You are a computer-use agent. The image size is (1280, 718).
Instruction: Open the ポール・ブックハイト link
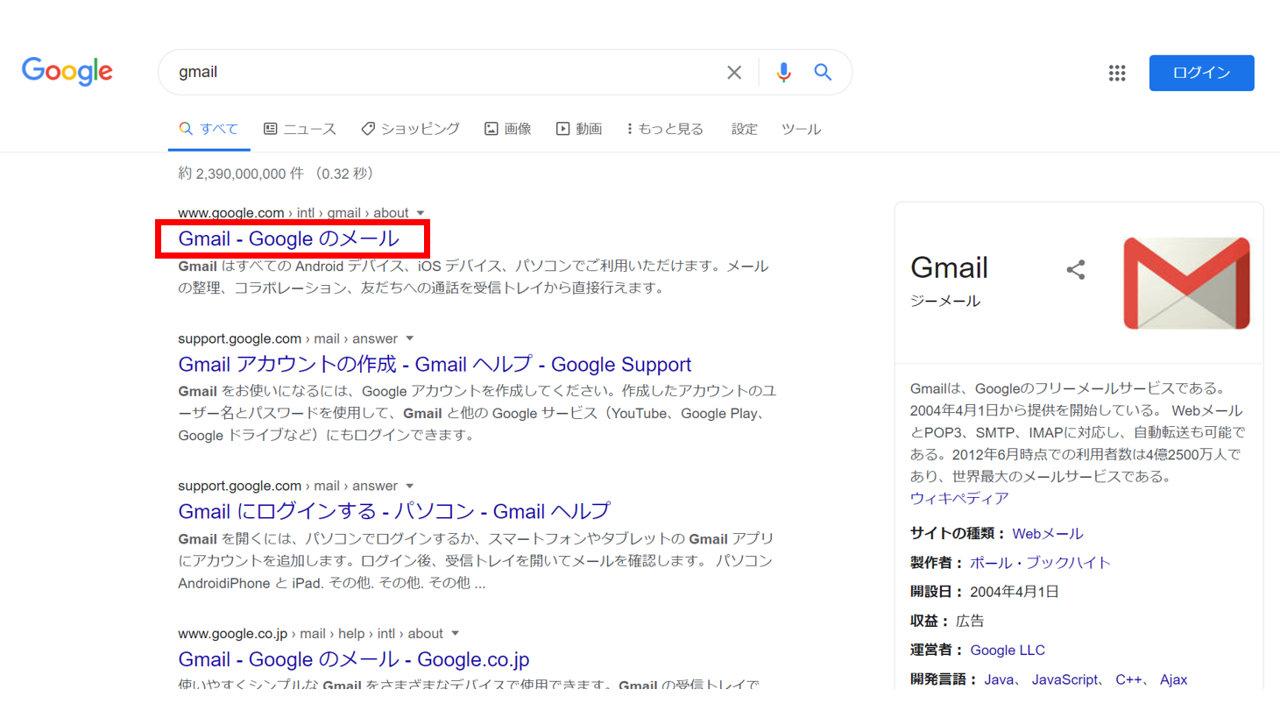point(1040,563)
